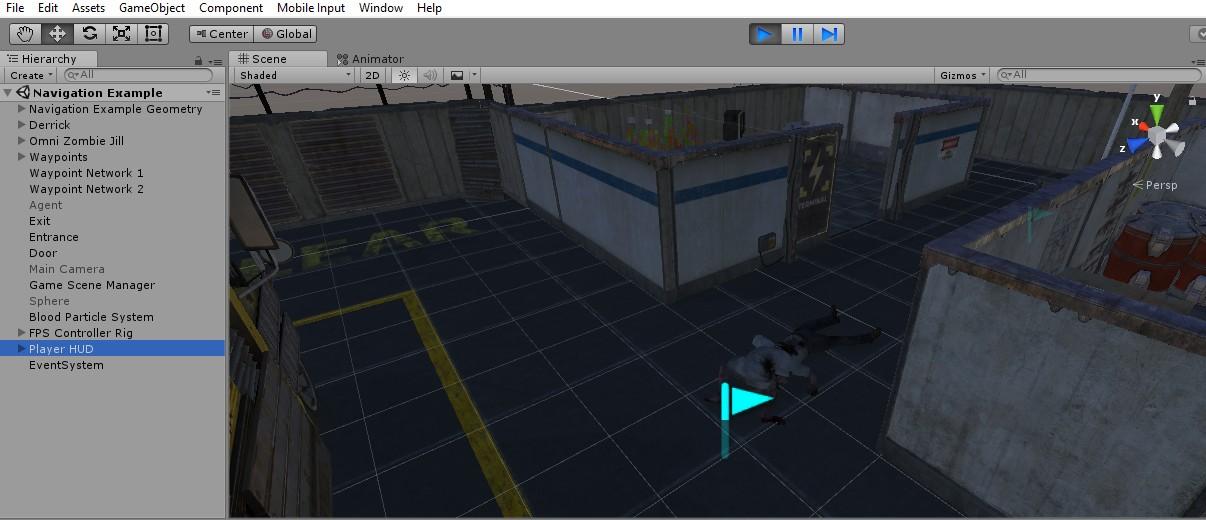Open the Assets menu
The height and width of the screenshot is (520, 1206).
[x=88, y=8]
